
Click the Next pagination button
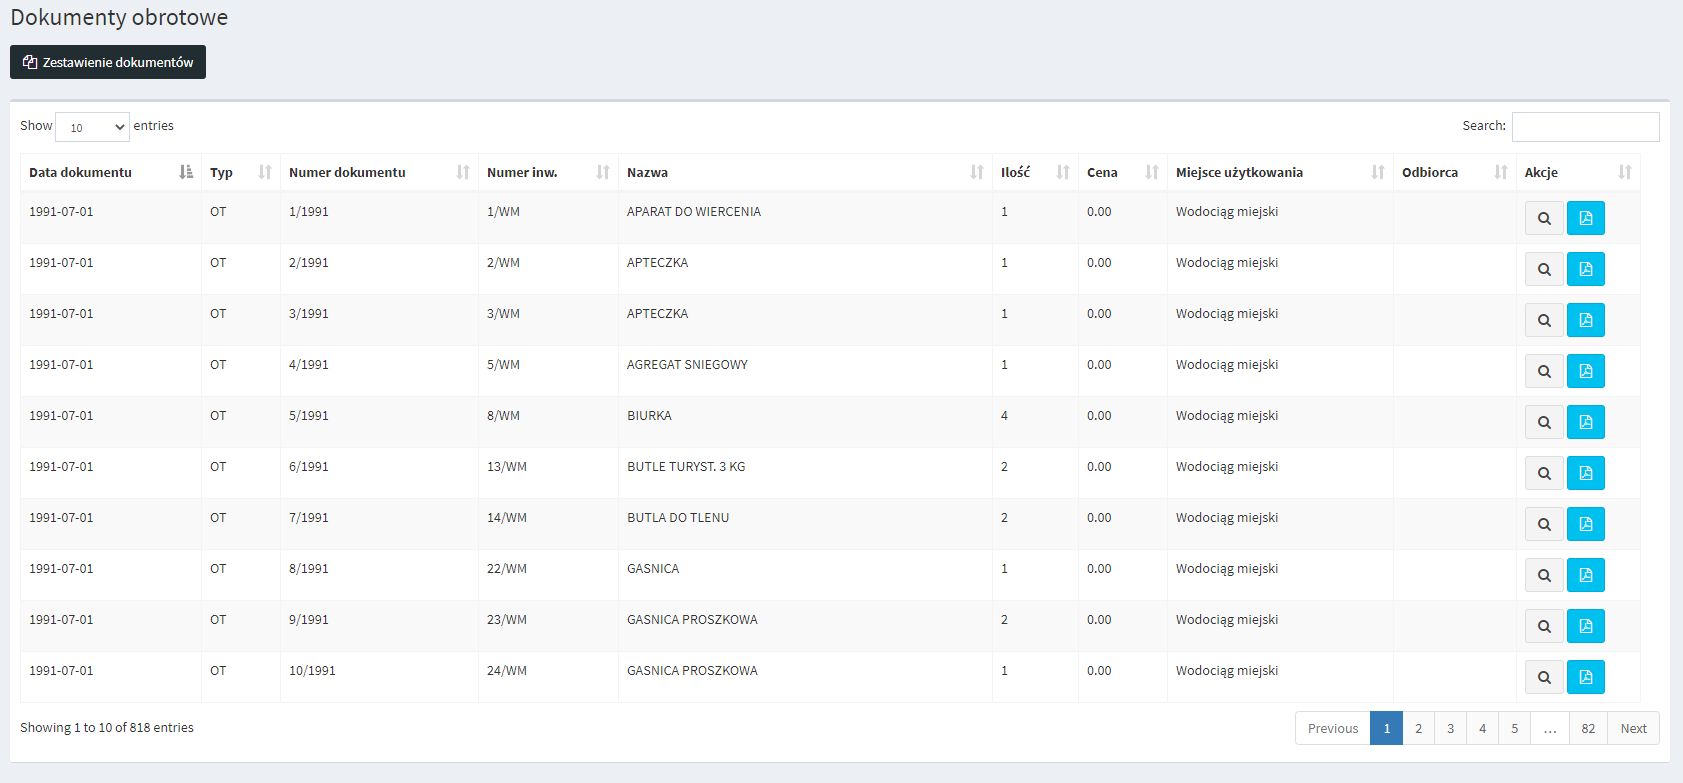(1633, 728)
